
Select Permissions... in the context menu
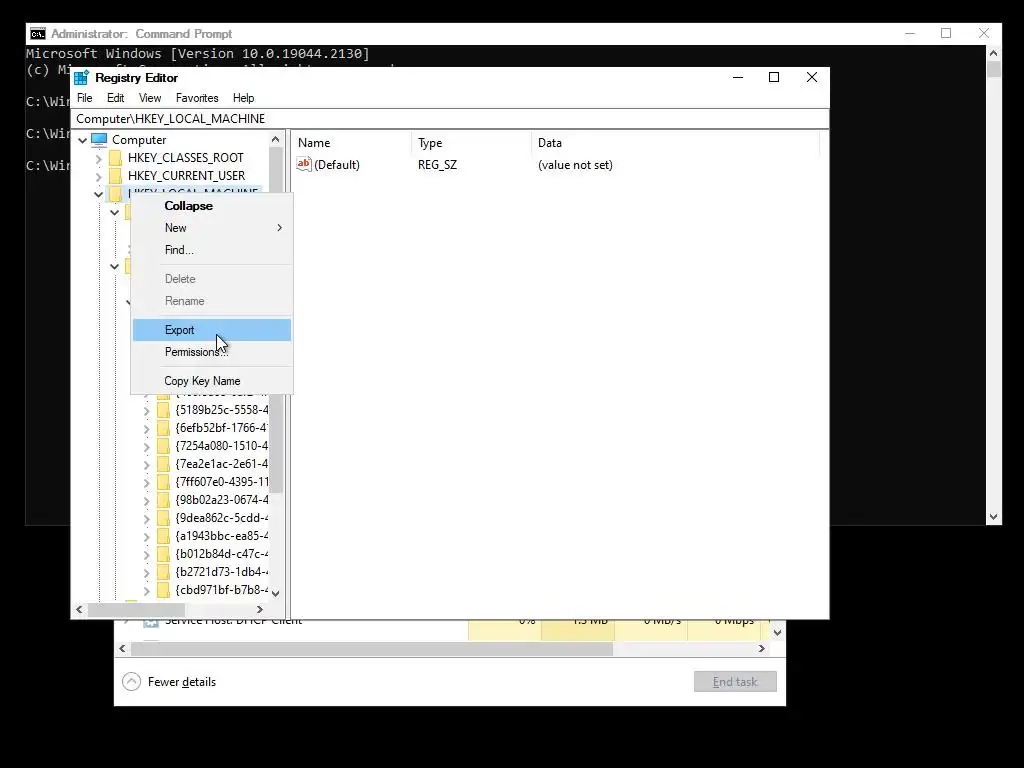tap(212, 352)
